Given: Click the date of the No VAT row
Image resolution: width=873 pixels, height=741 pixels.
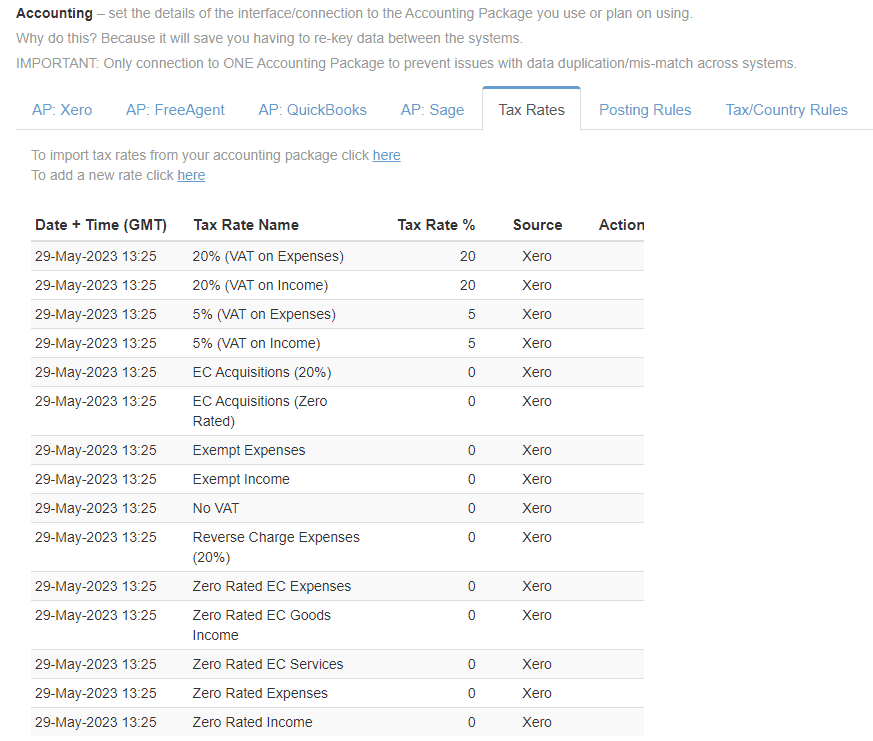Looking at the screenshot, I should pos(96,508).
